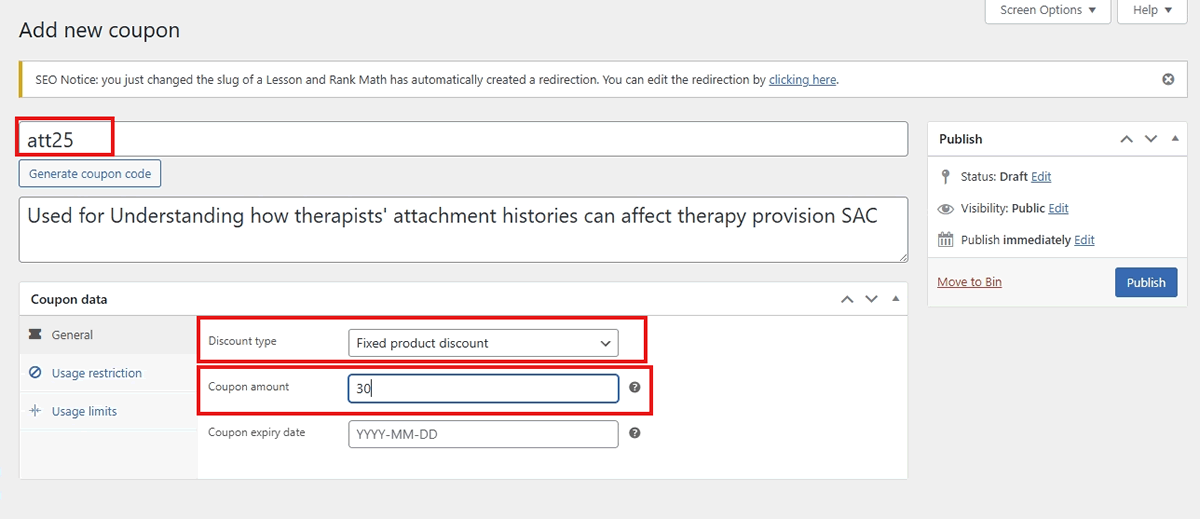The width and height of the screenshot is (1200, 519).
Task: Switch to the Usage restriction tab
Action: pyautogui.click(x=97, y=373)
